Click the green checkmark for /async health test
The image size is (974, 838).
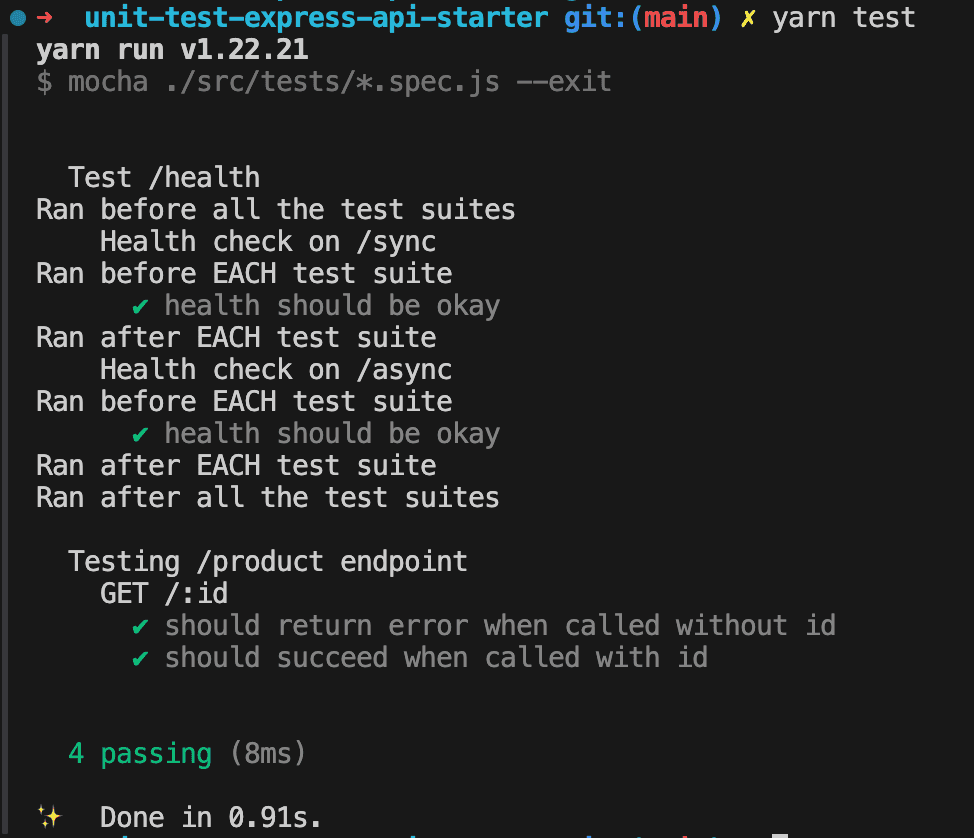pos(140,434)
